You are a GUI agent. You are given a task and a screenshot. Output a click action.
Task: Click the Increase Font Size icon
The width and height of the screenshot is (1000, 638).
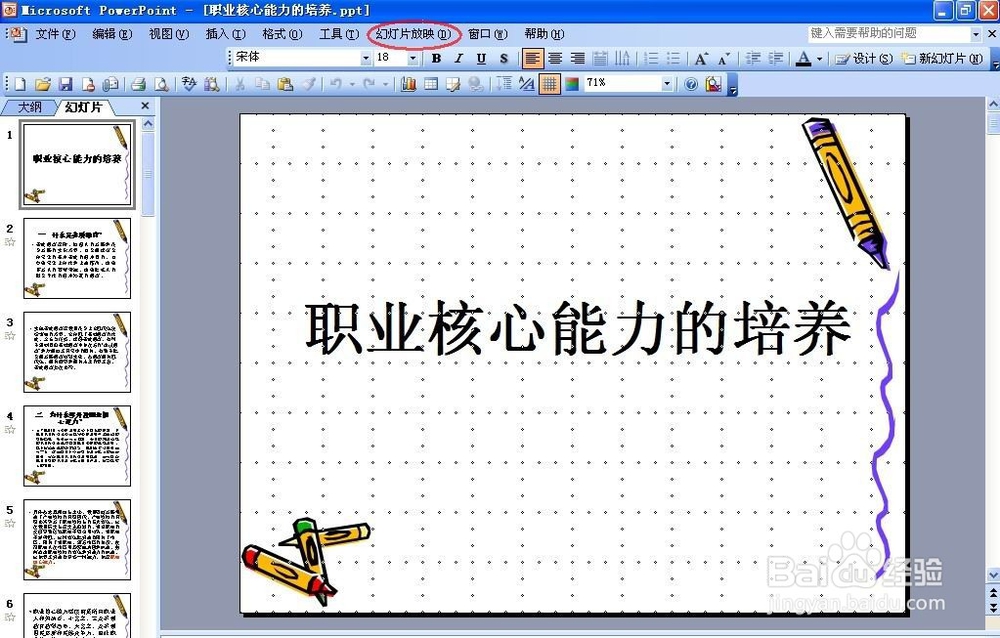(x=701, y=59)
